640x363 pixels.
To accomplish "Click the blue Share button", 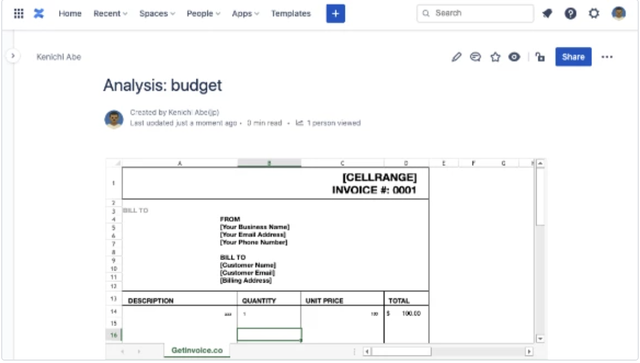I will [x=573, y=57].
